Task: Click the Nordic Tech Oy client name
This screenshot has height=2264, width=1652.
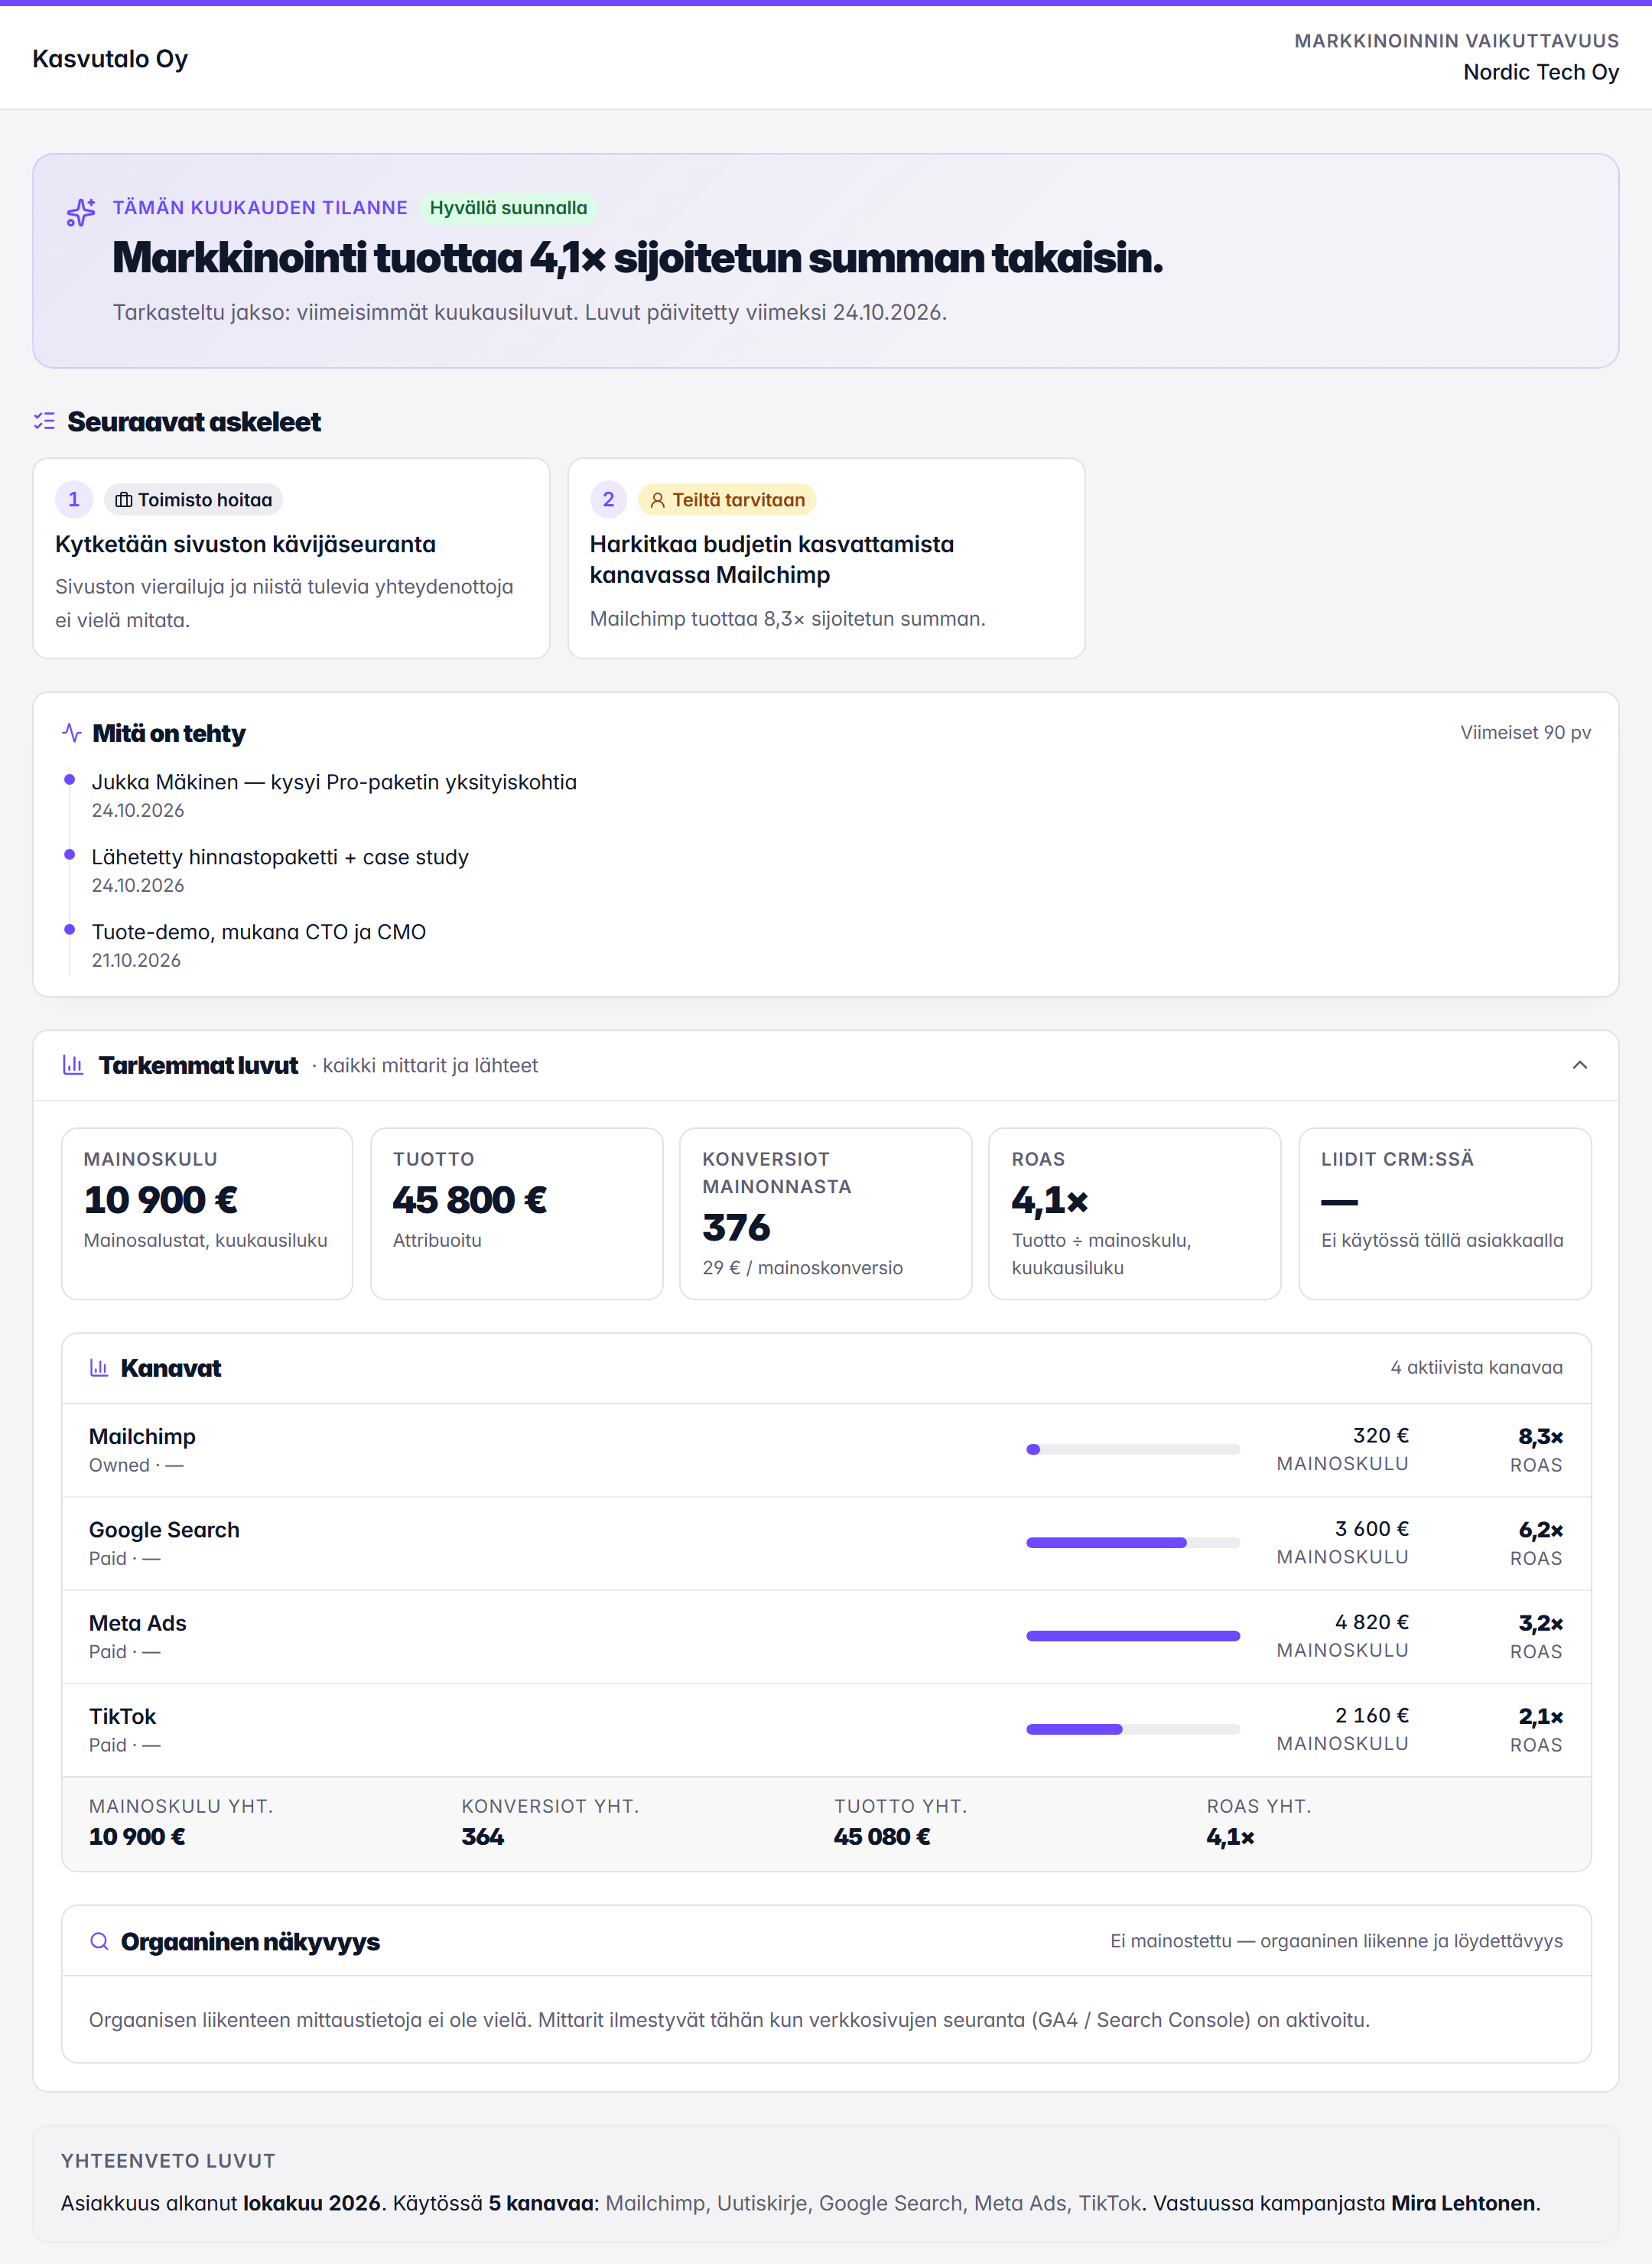Action: point(1541,72)
